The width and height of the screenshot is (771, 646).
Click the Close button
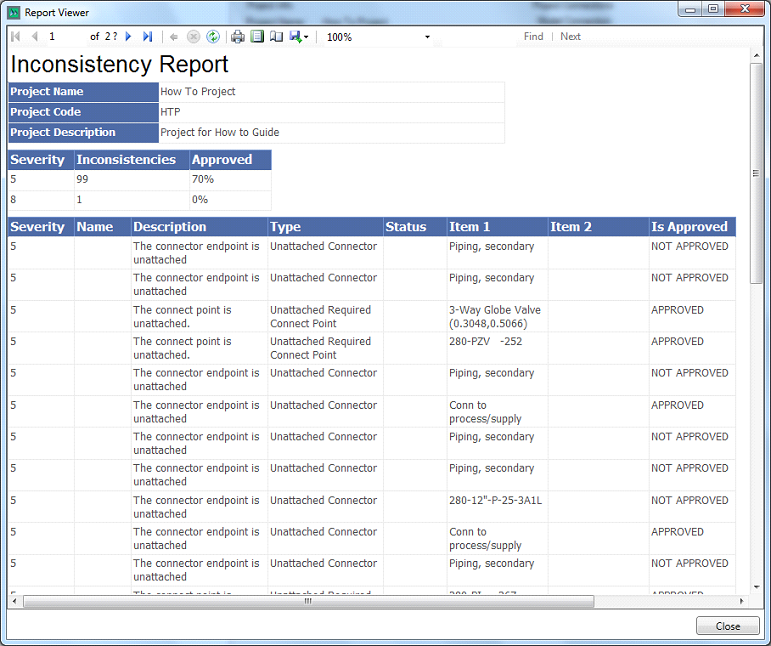point(728,626)
